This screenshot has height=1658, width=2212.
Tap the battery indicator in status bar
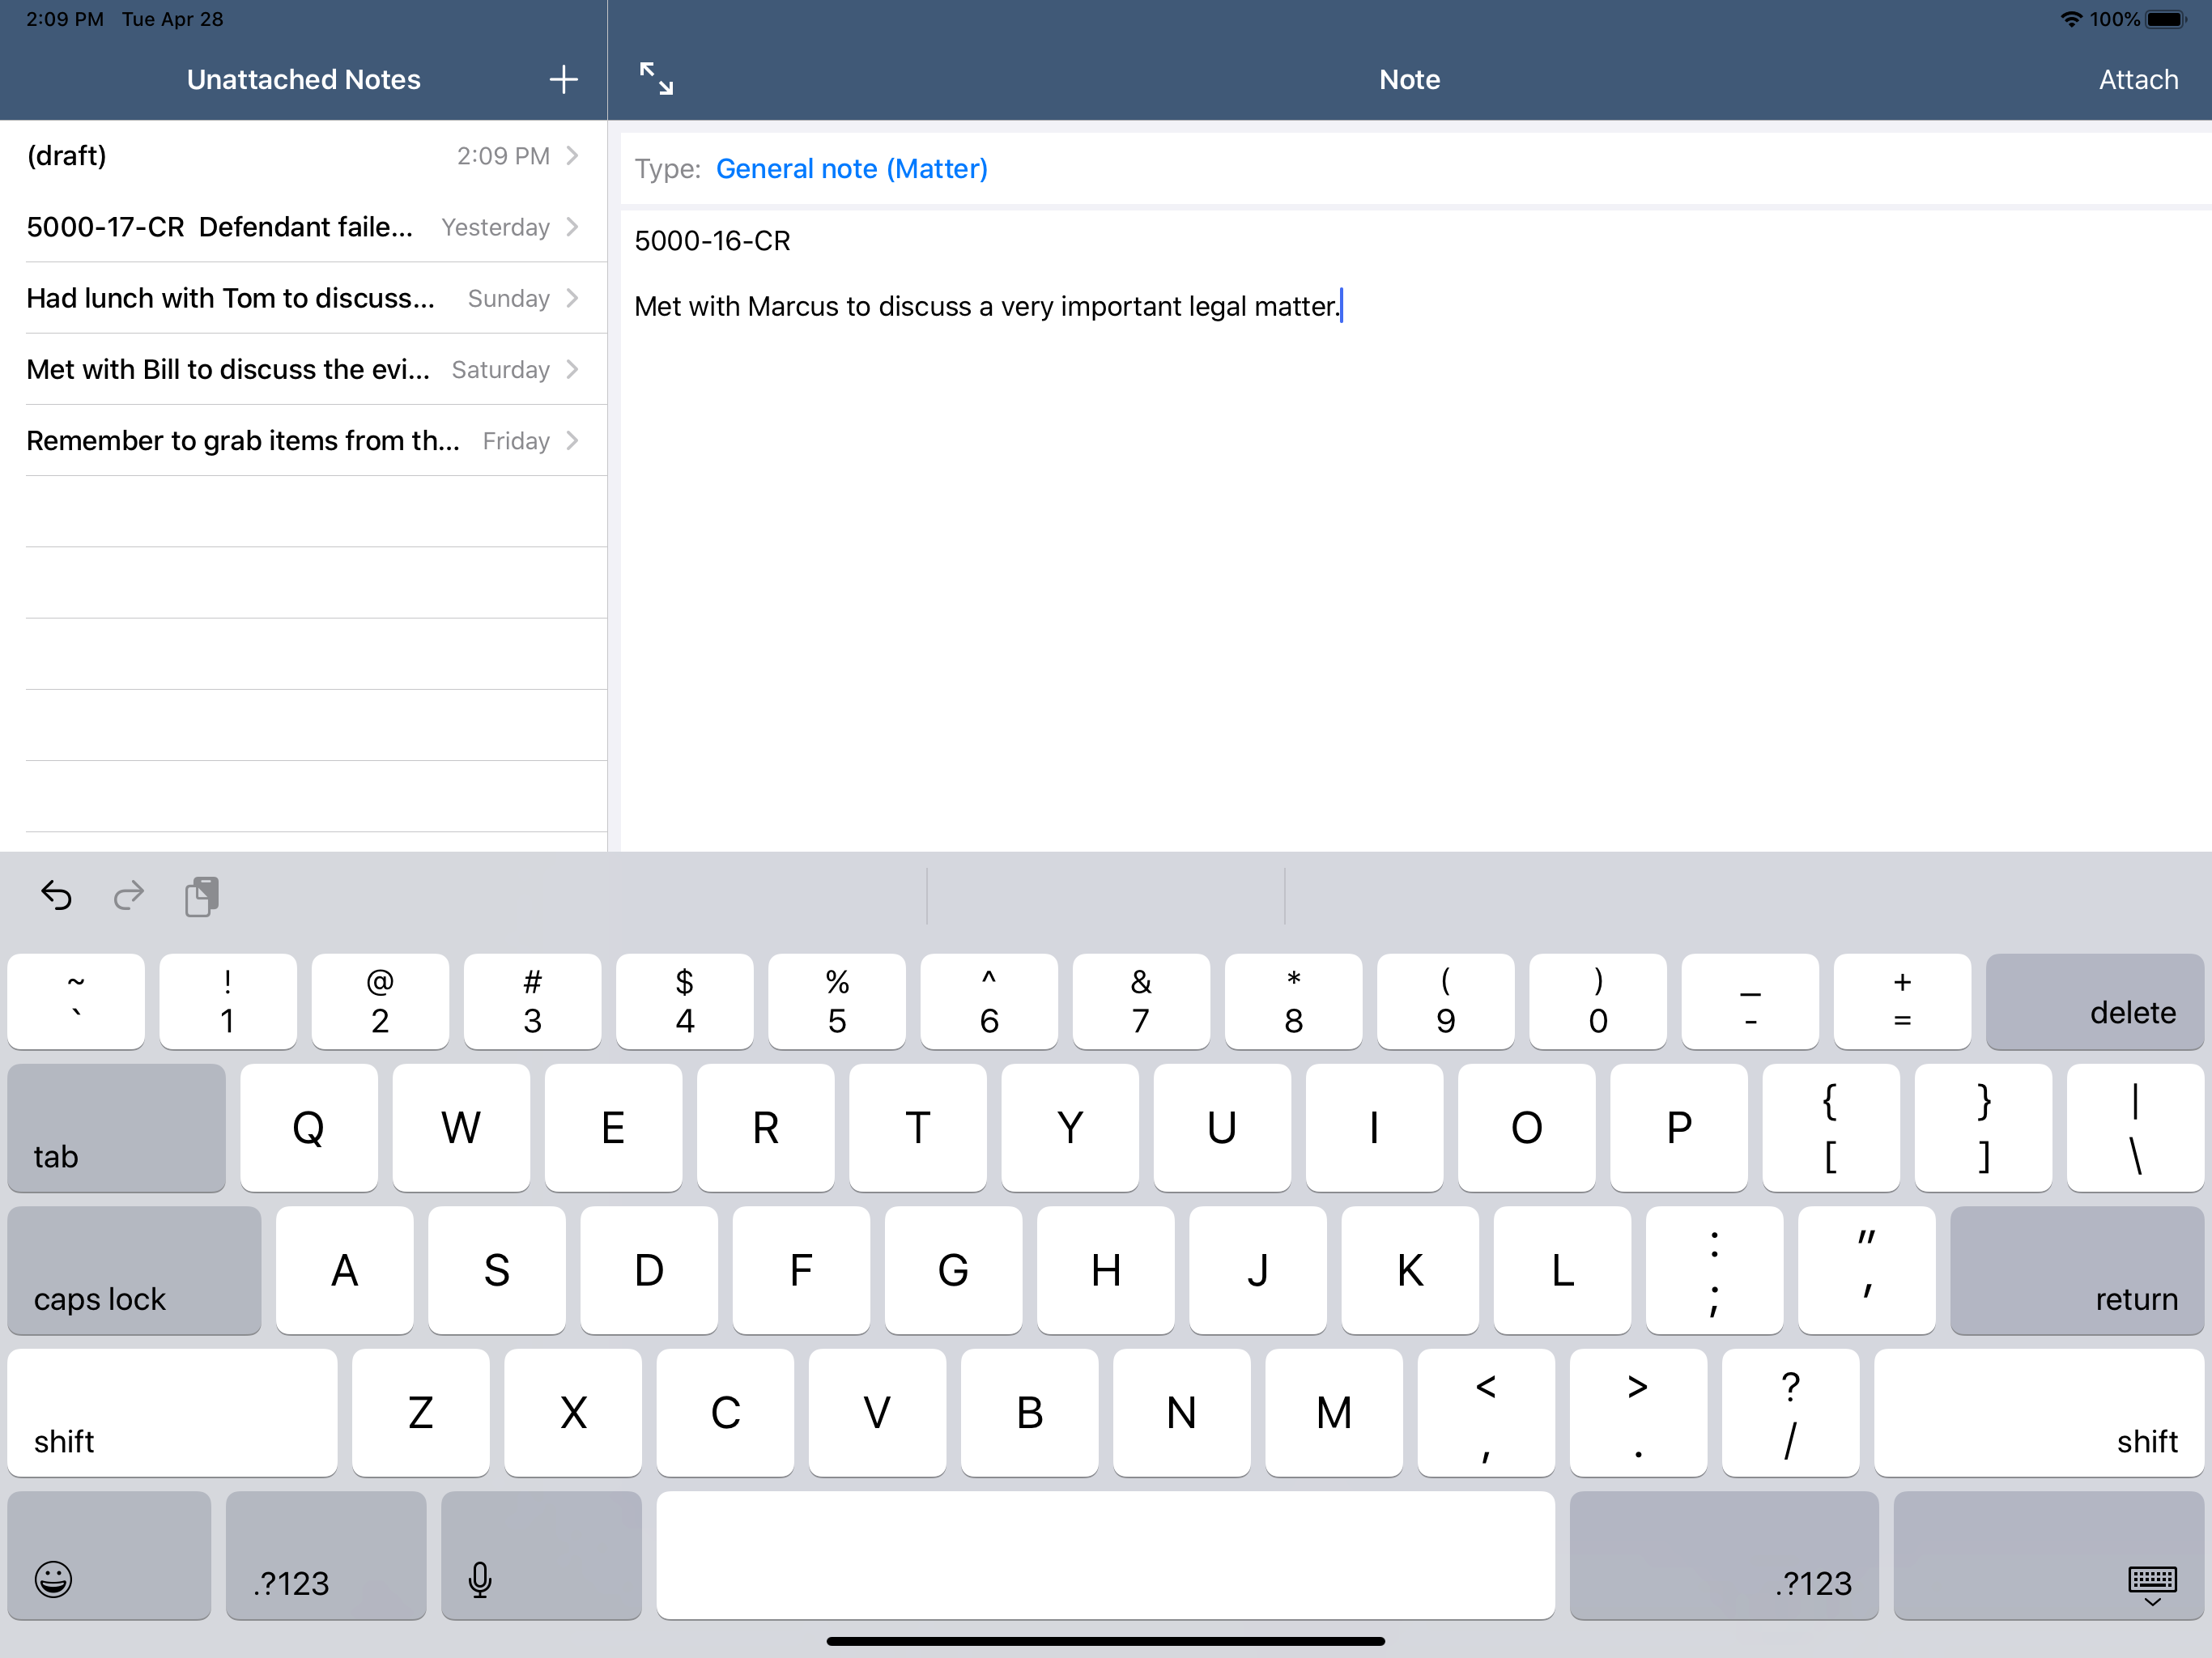pyautogui.click(x=2167, y=19)
